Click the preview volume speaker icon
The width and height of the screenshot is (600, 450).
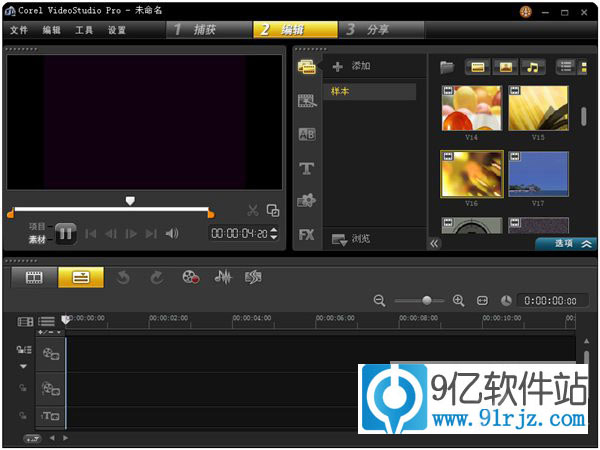click(x=172, y=233)
